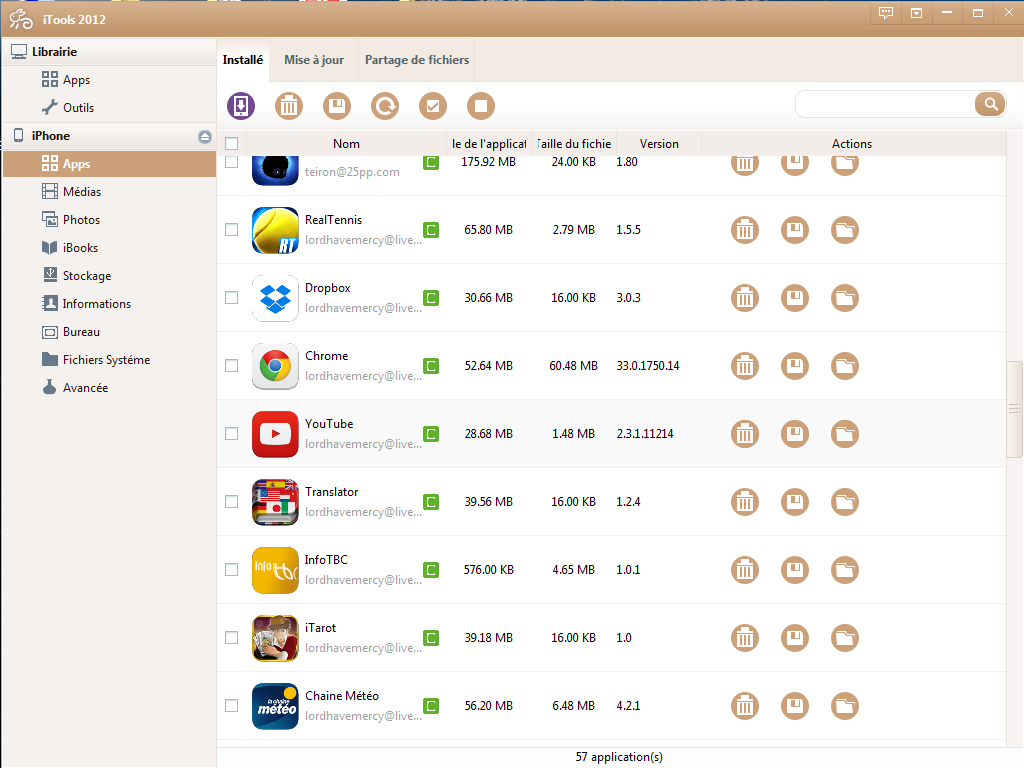The height and width of the screenshot is (768, 1024).
Task: Click the select-all checkmark toolbar icon
Action: pyautogui.click(x=433, y=105)
